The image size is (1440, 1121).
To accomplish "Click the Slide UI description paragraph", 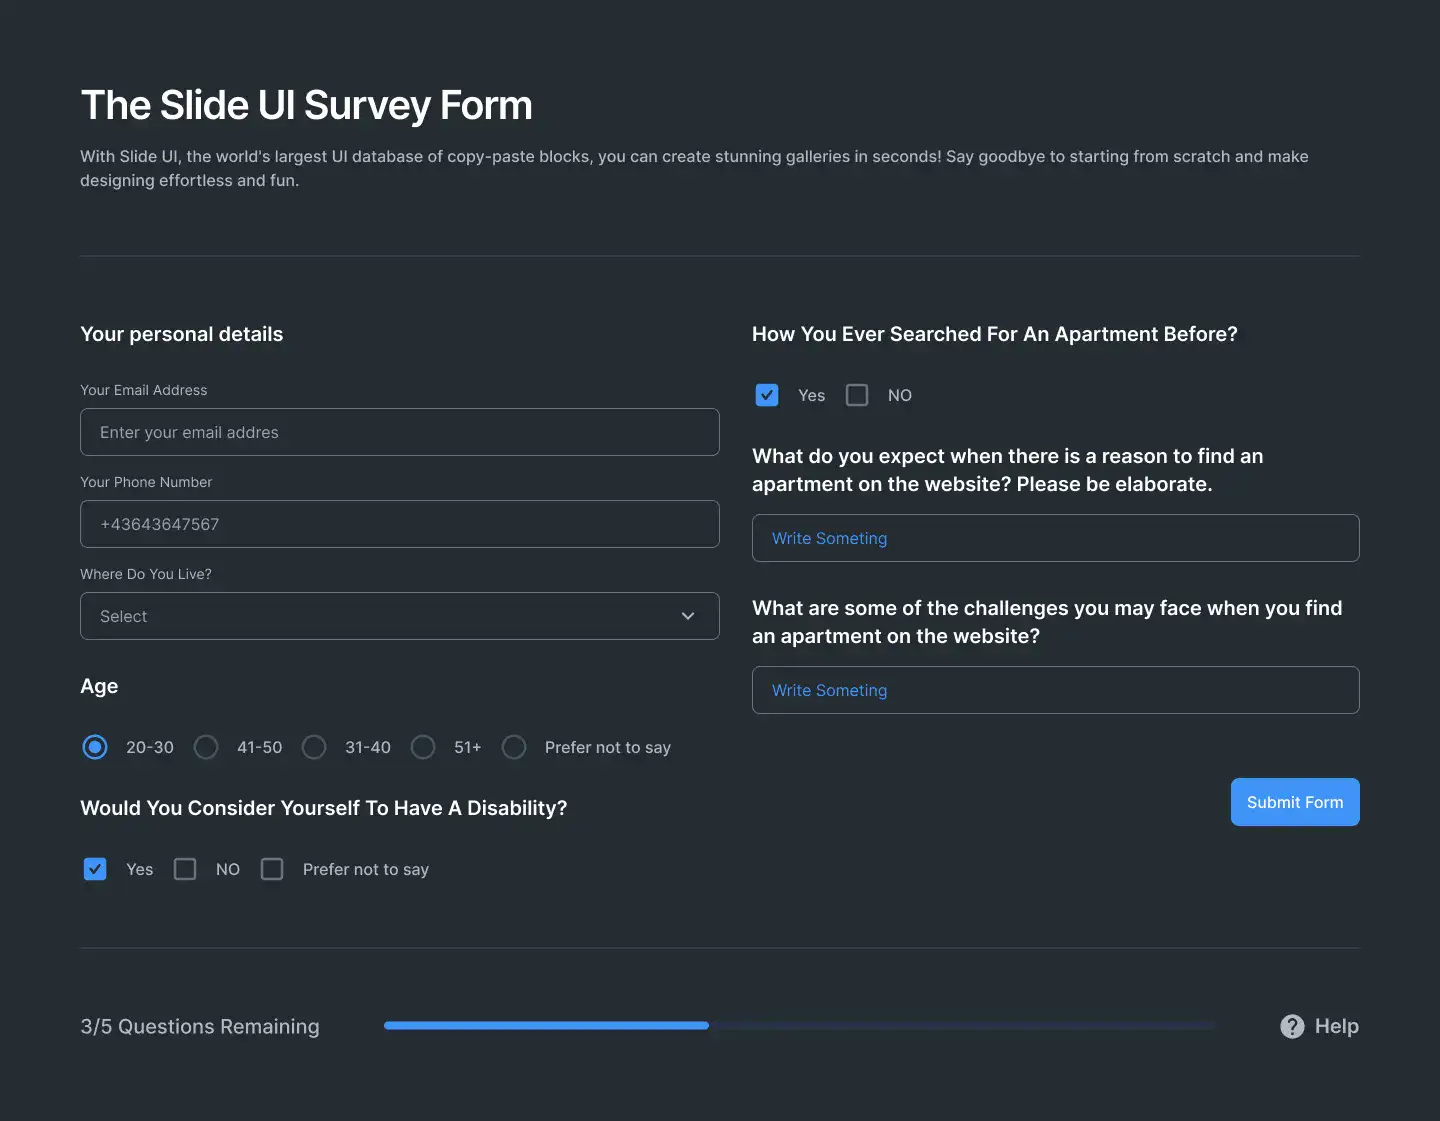I will tap(694, 168).
